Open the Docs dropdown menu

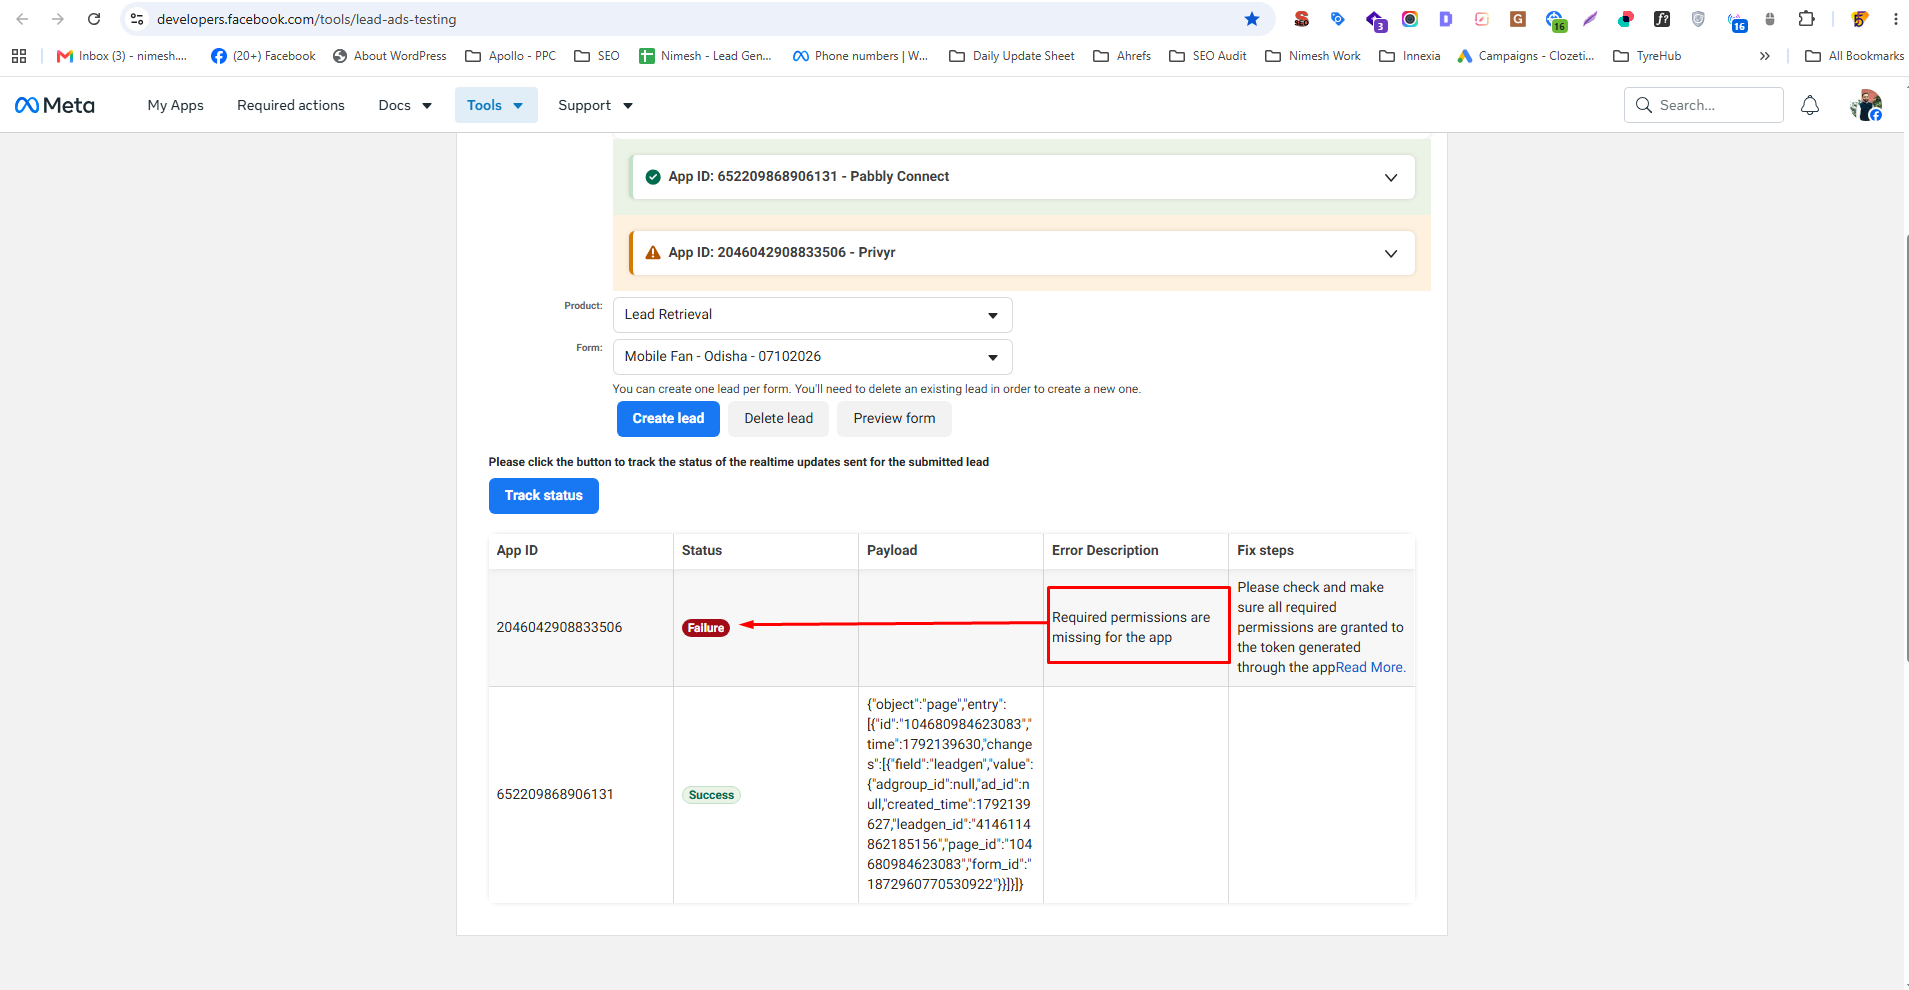tap(405, 105)
